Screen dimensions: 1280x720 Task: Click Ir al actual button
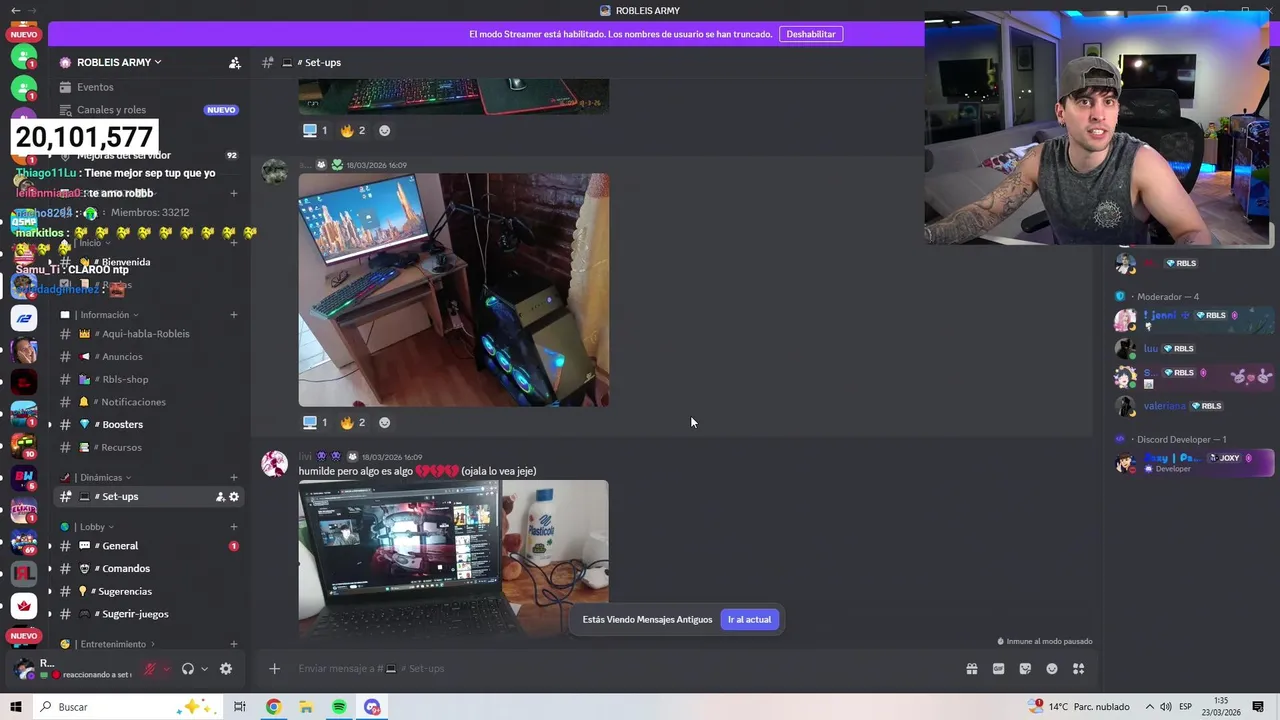[749, 620]
